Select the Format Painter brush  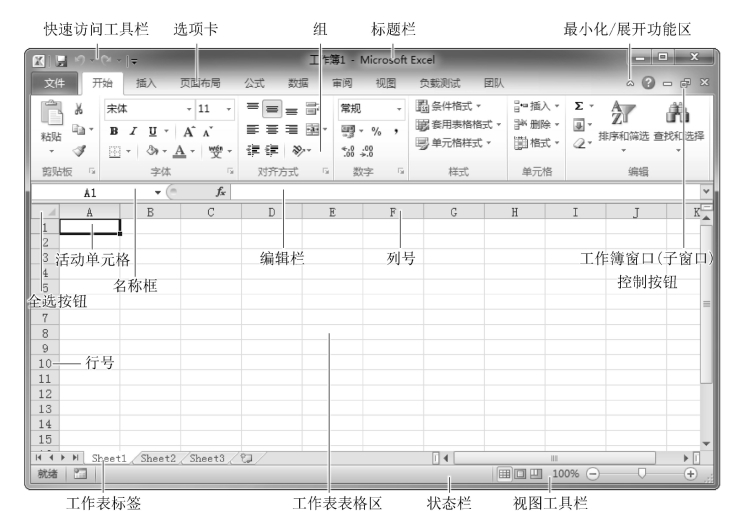79,151
